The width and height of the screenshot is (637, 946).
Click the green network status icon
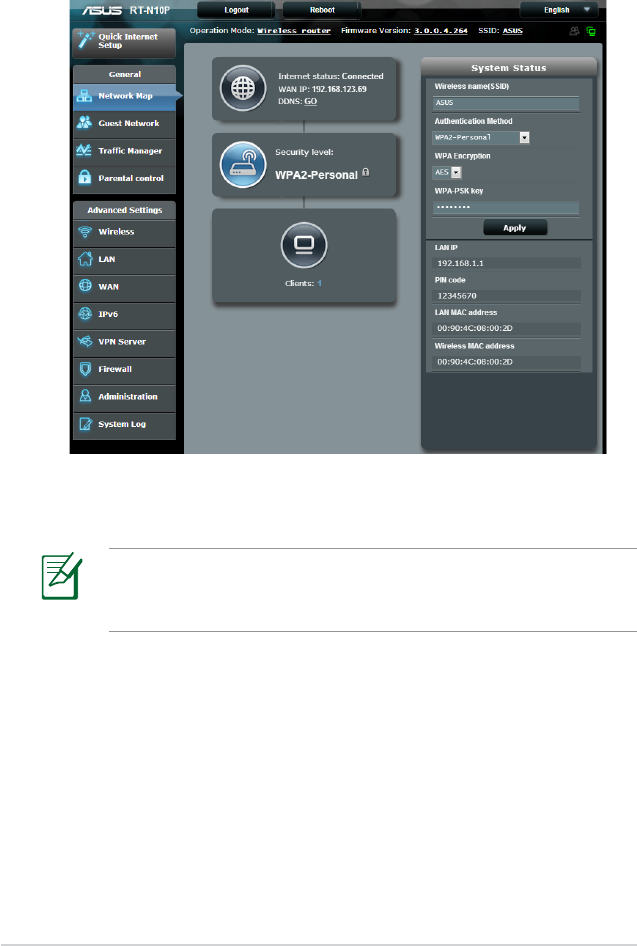[x=591, y=31]
